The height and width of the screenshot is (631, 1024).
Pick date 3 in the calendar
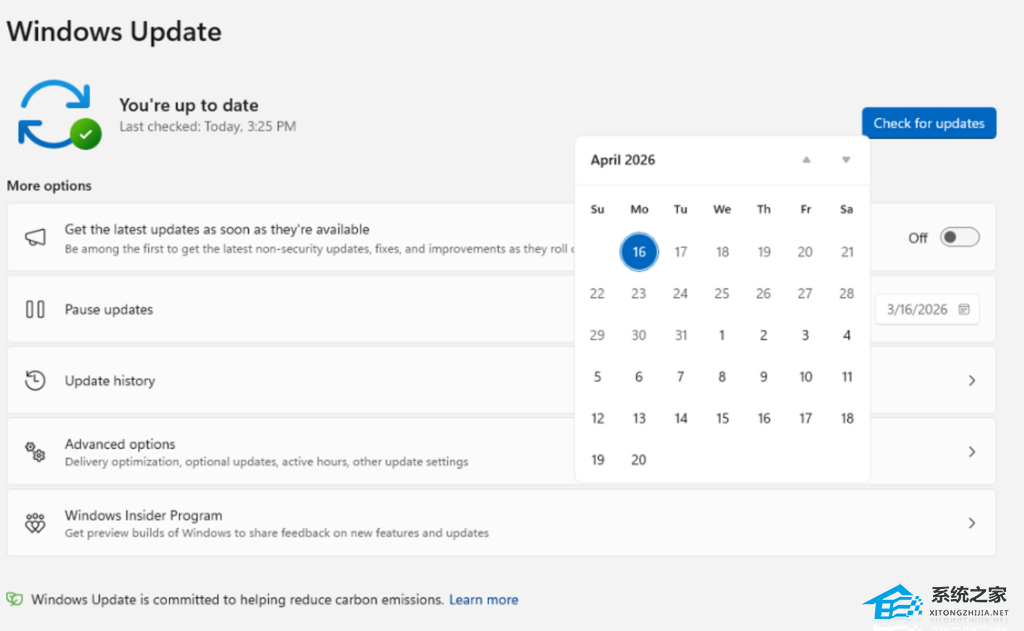(x=805, y=335)
